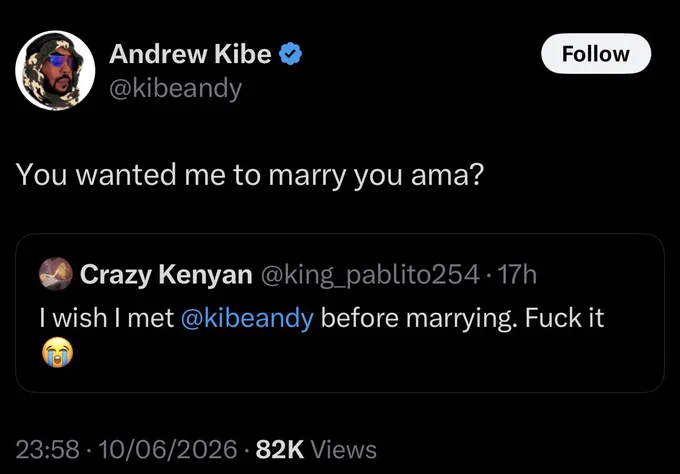Open Crazy Kenyan's small avatar
Viewport: 680px width, 474px height.
point(56,274)
